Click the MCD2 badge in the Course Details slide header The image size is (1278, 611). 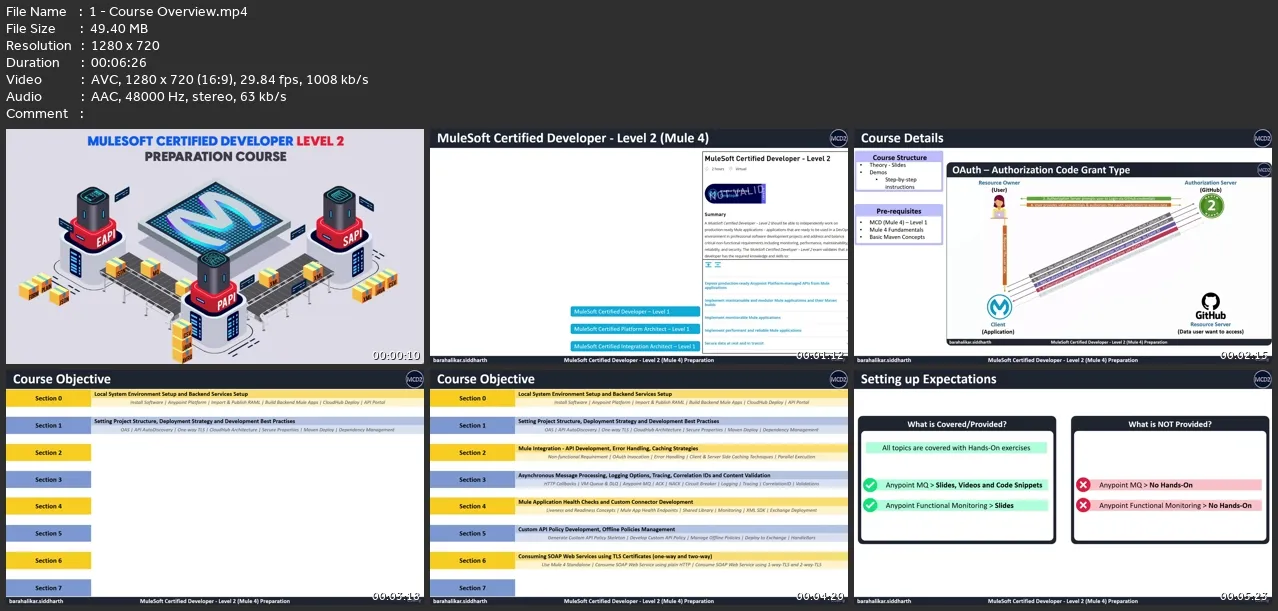pos(1262,138)
